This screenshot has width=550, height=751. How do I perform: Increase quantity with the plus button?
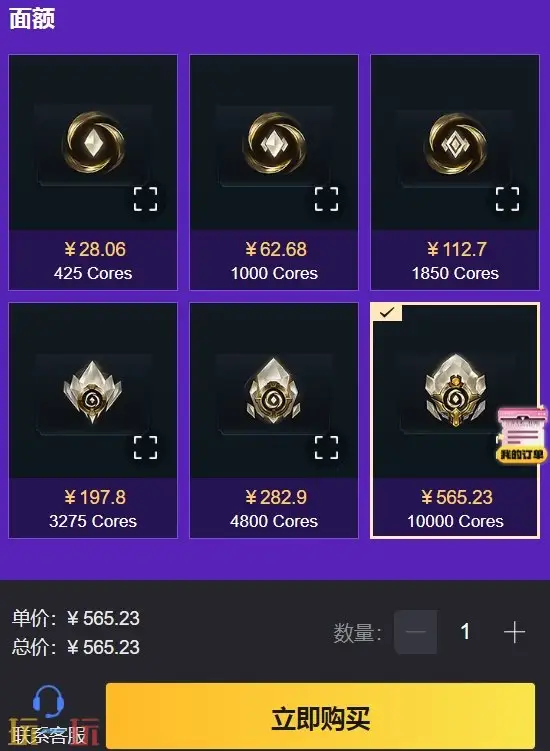coord(515,632)
